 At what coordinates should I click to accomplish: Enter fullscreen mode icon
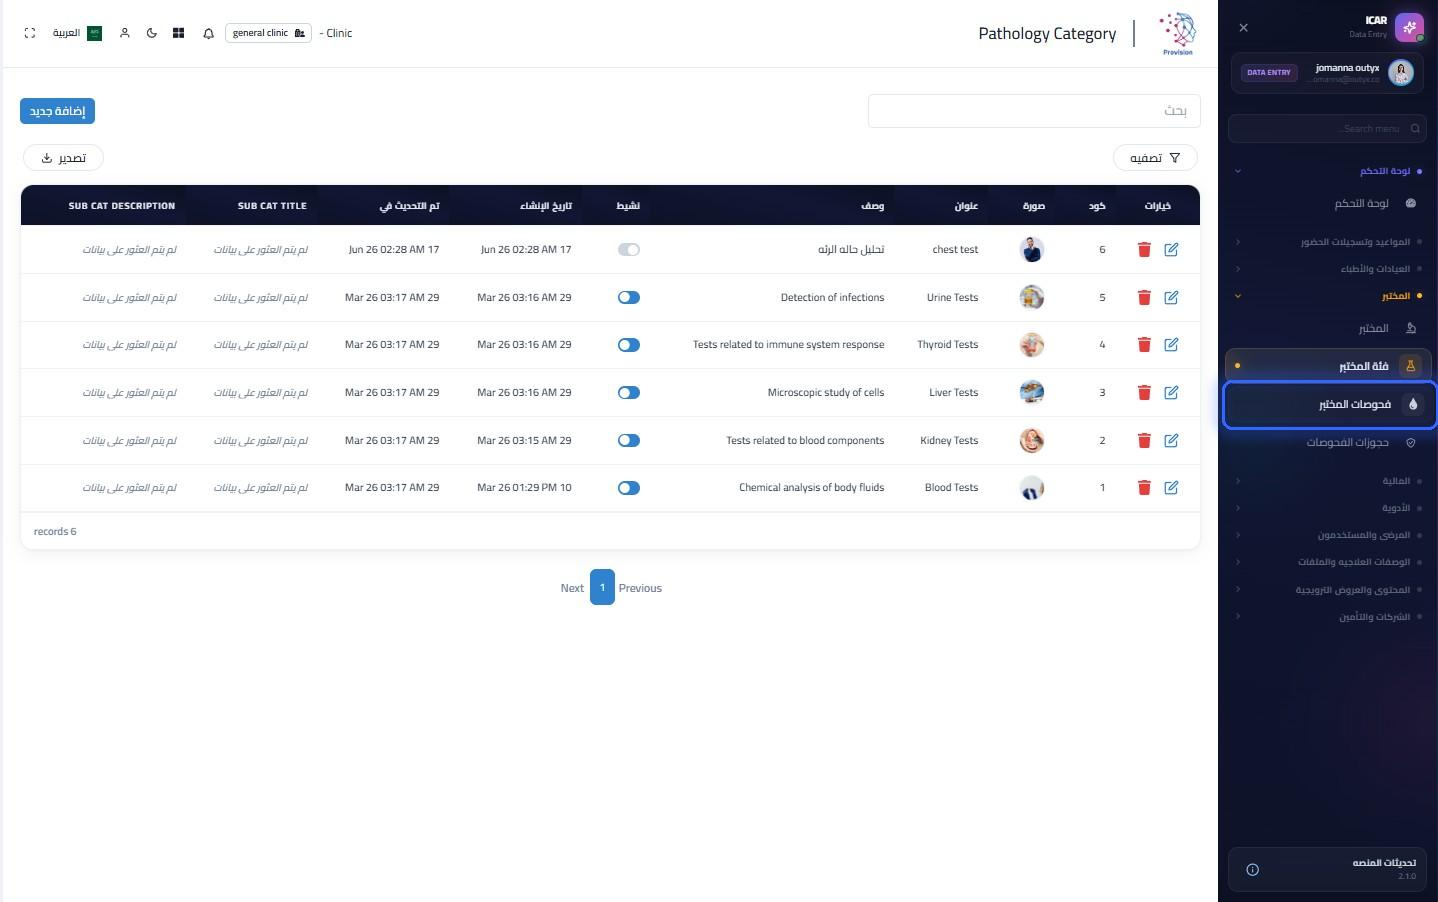(x=30, y=33)
